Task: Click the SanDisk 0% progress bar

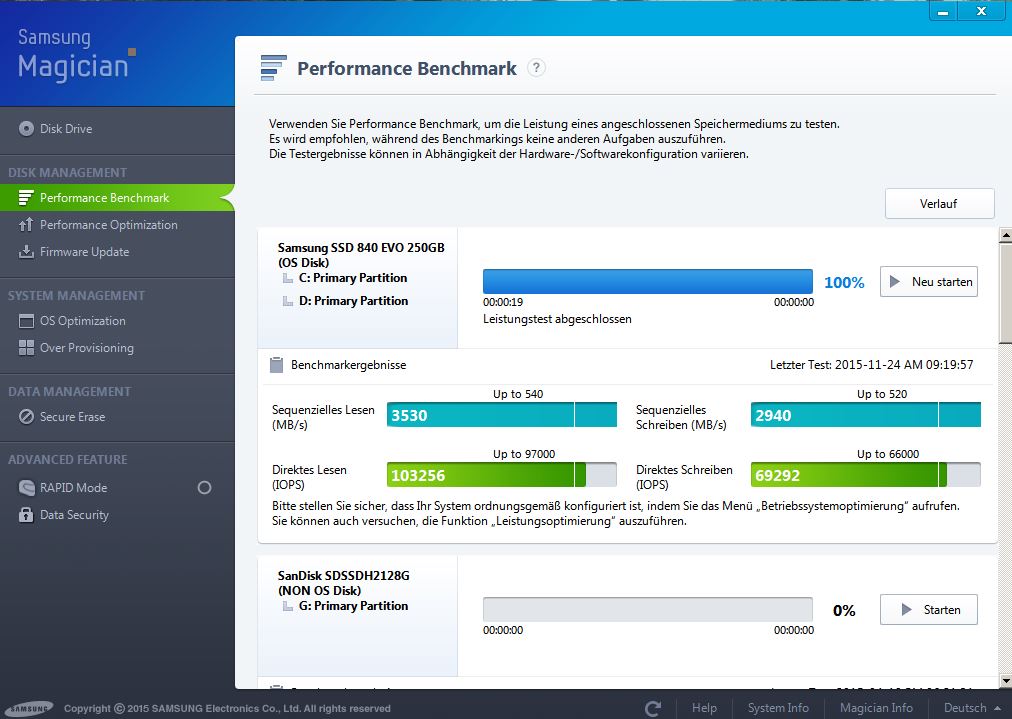Action: (648, 610)
